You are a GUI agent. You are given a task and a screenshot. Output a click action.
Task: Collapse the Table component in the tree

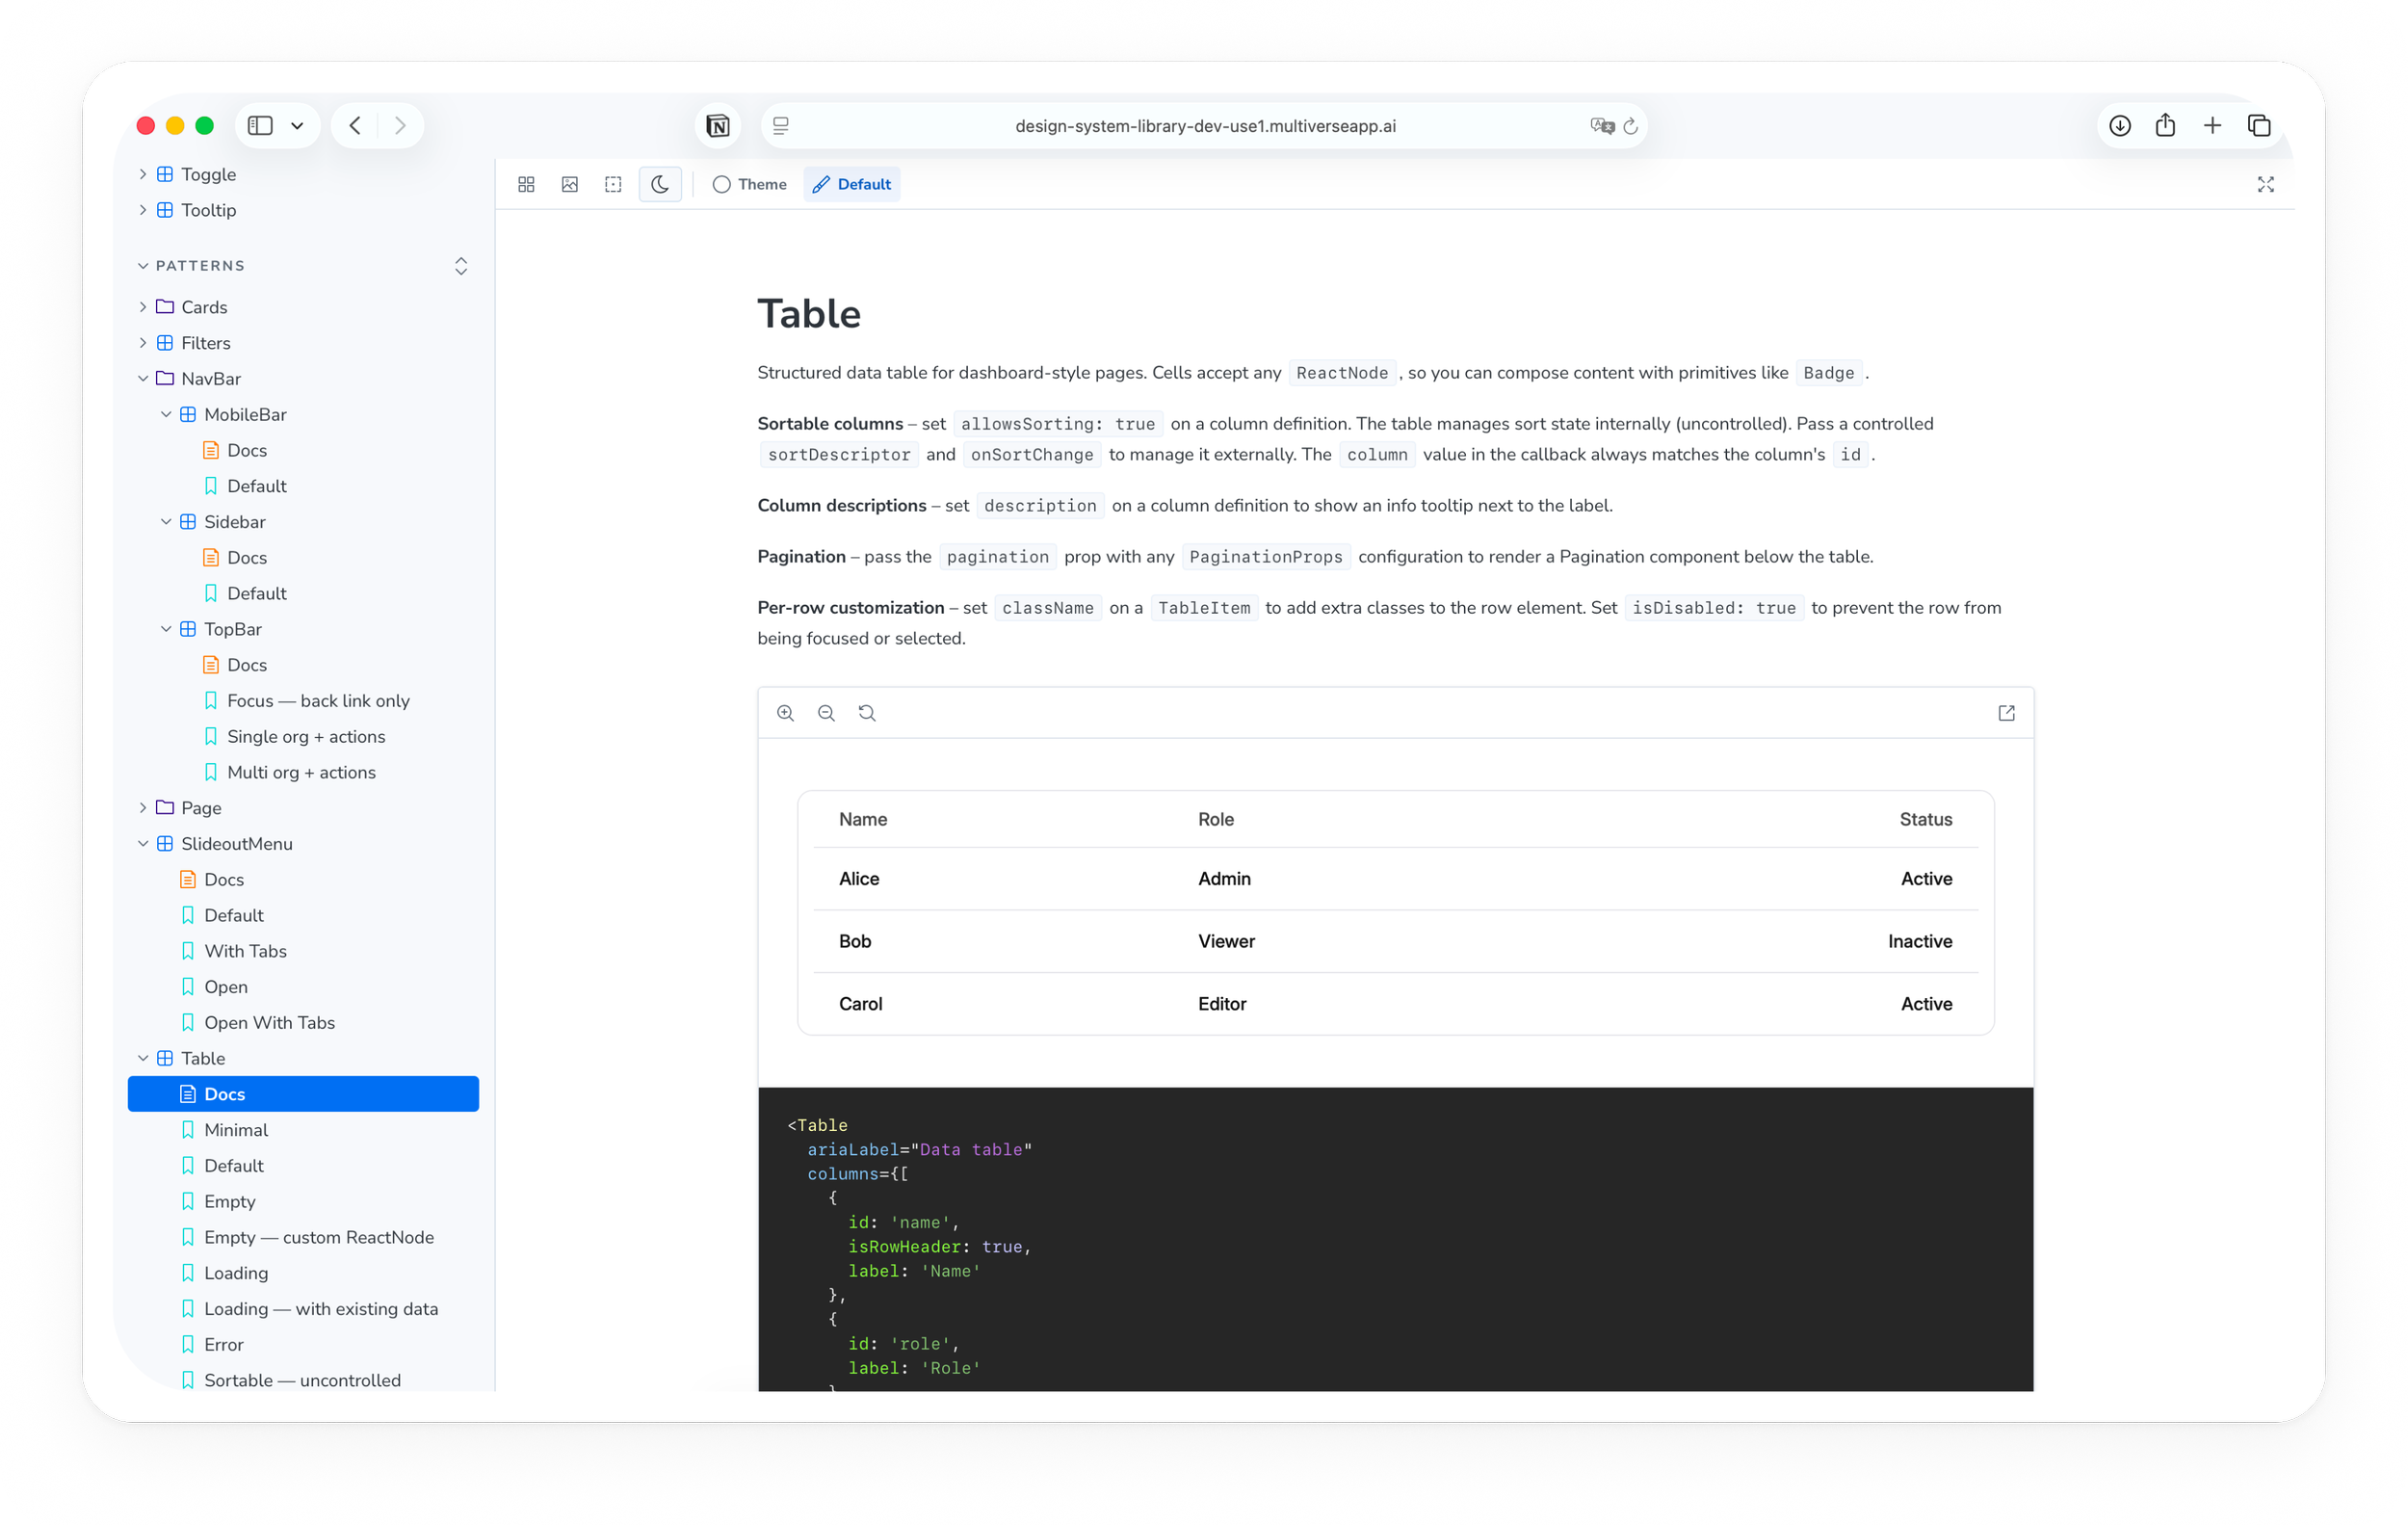pos(143,1059)
